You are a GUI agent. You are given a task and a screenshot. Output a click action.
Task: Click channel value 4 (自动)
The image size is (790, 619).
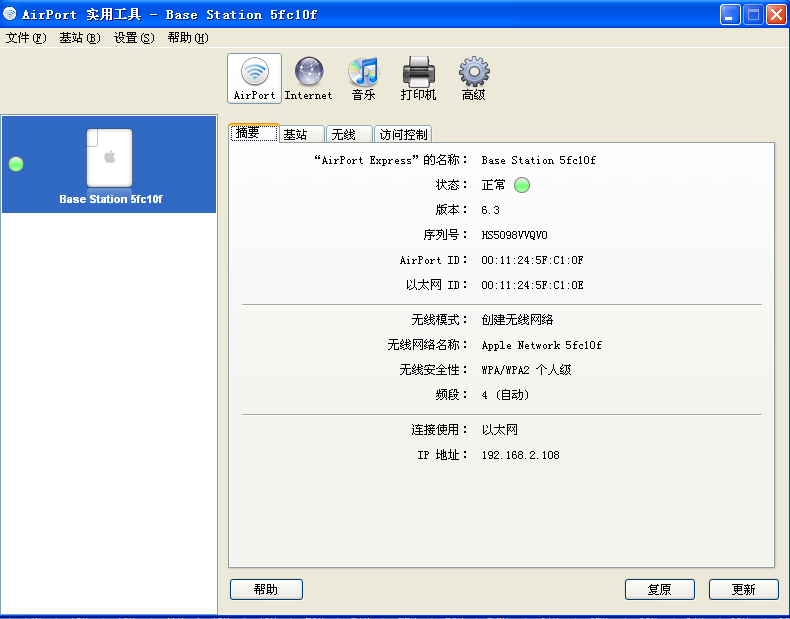506,395
